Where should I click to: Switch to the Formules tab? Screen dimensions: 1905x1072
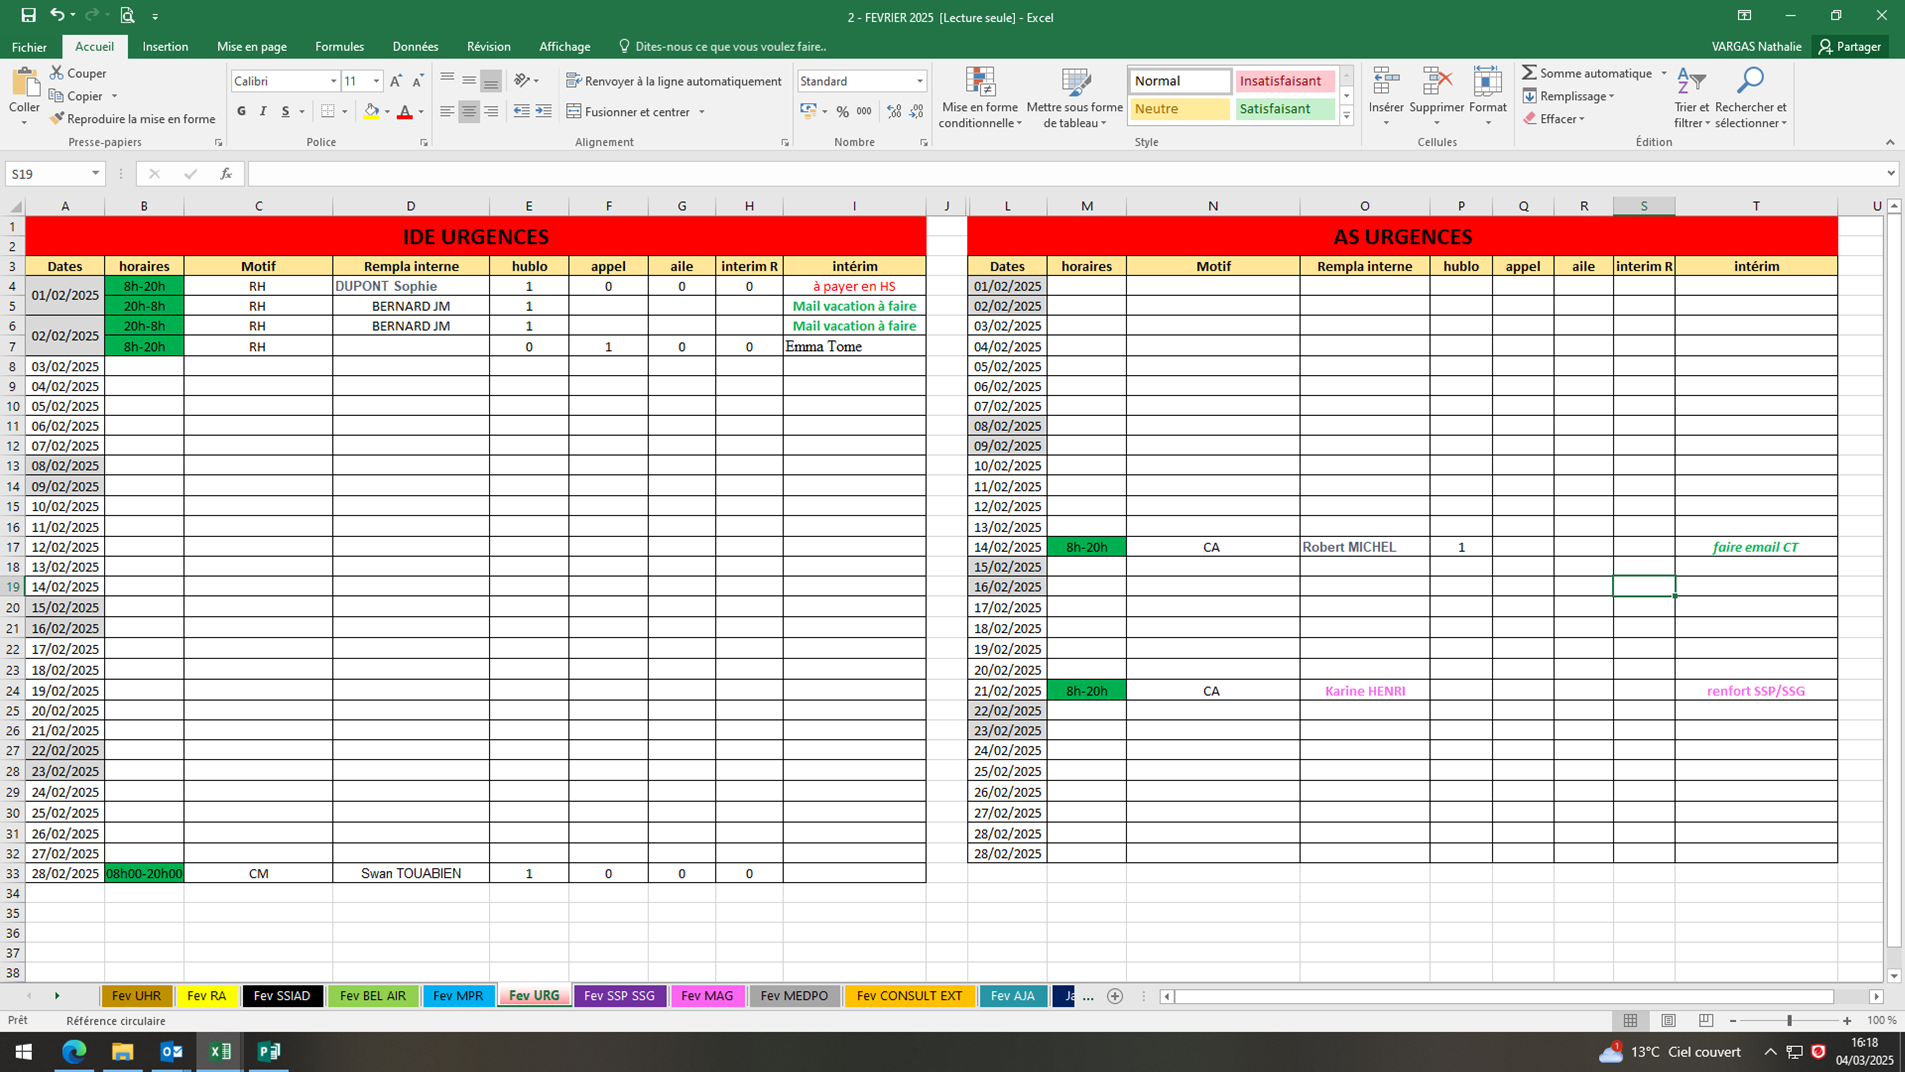tap(339, 47)
